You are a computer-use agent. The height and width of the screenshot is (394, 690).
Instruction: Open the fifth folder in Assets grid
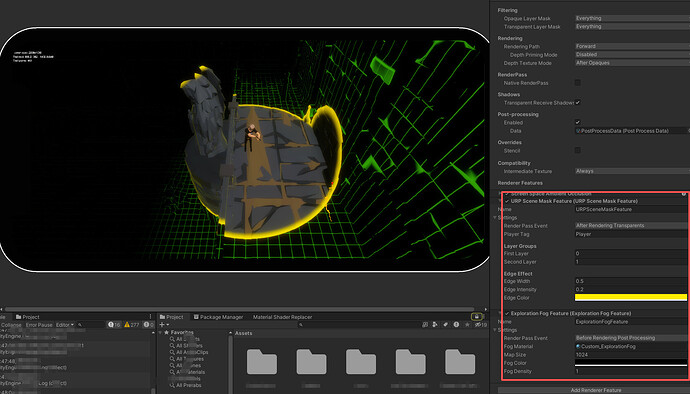pyautogui.click(x=460, y=361)
